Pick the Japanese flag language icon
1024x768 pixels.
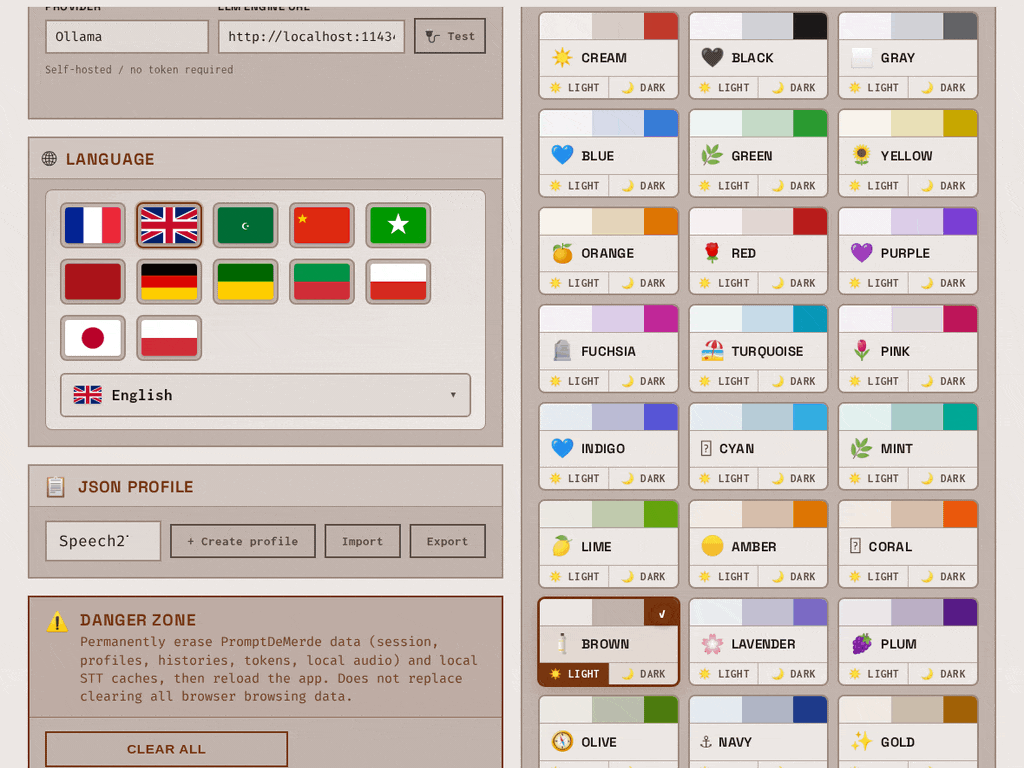93,338
